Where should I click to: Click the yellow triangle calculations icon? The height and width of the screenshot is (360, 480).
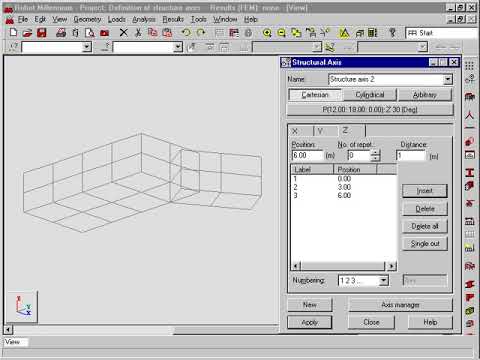(344, 33)
